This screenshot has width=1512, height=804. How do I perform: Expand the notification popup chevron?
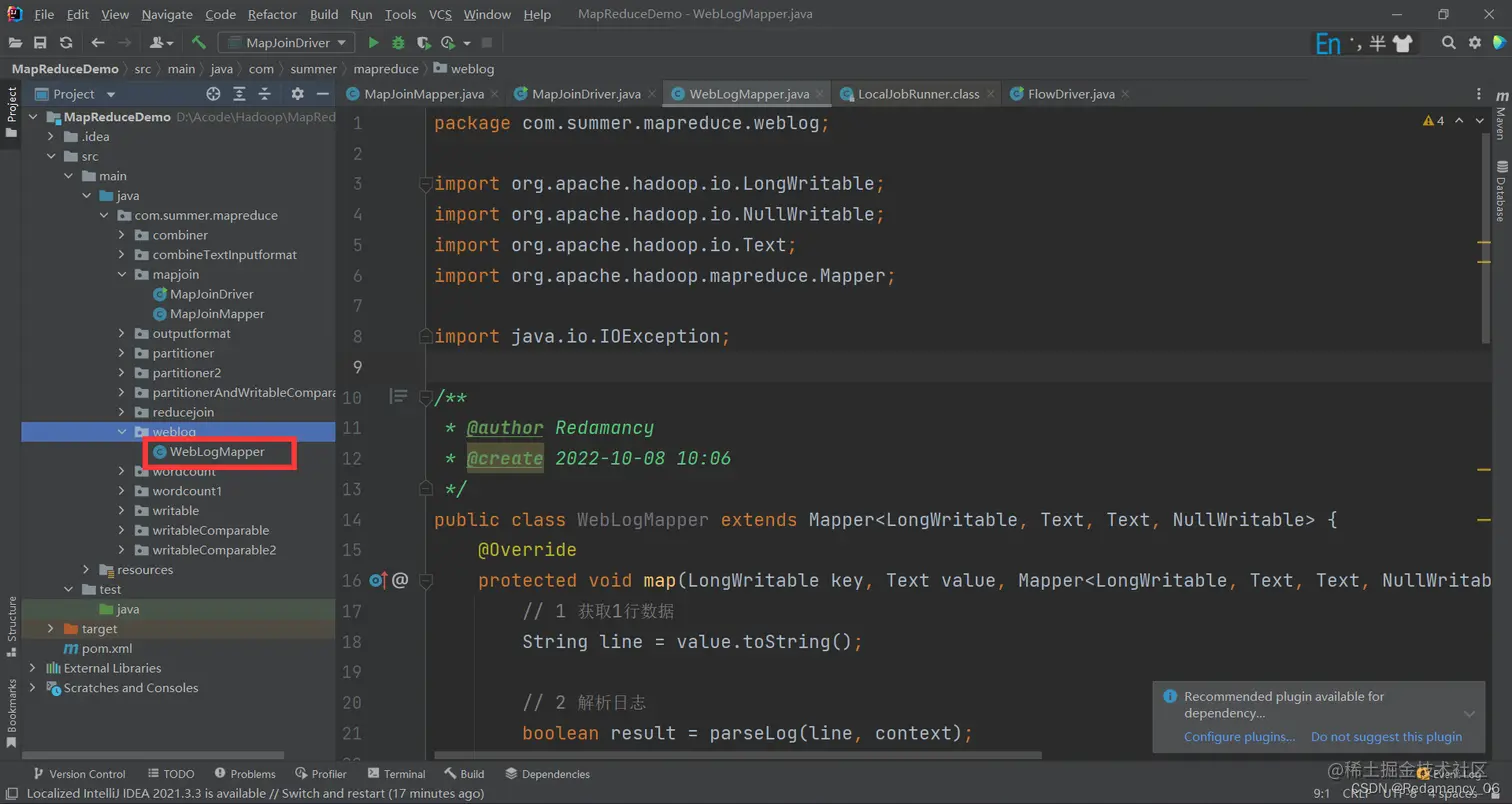click(1469, 713)
